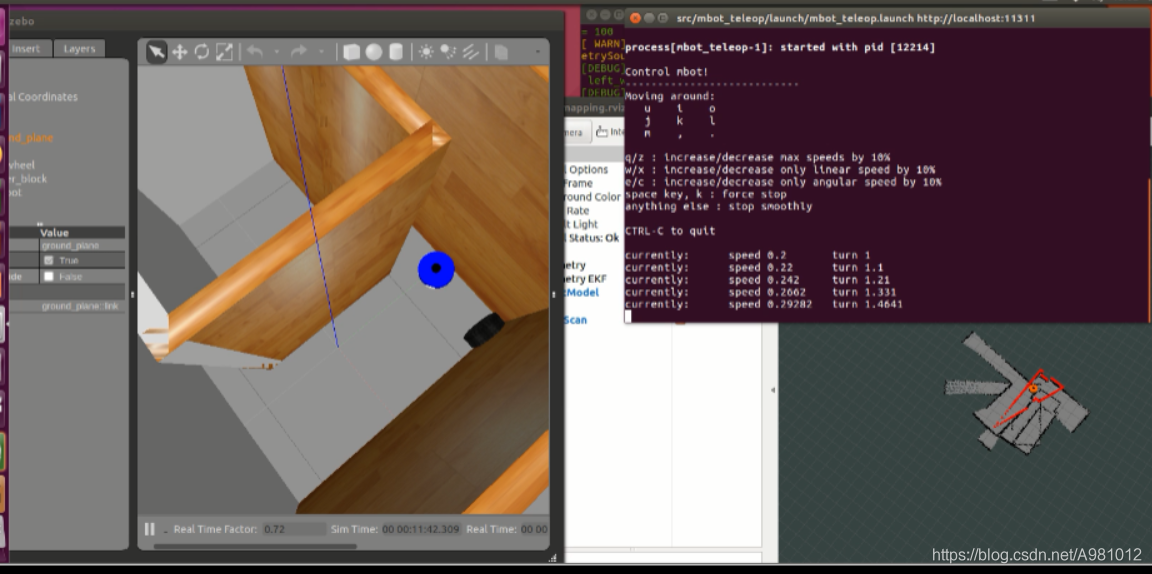
Task: Open the redo history dropdown arrow
Action: [320, 52]
